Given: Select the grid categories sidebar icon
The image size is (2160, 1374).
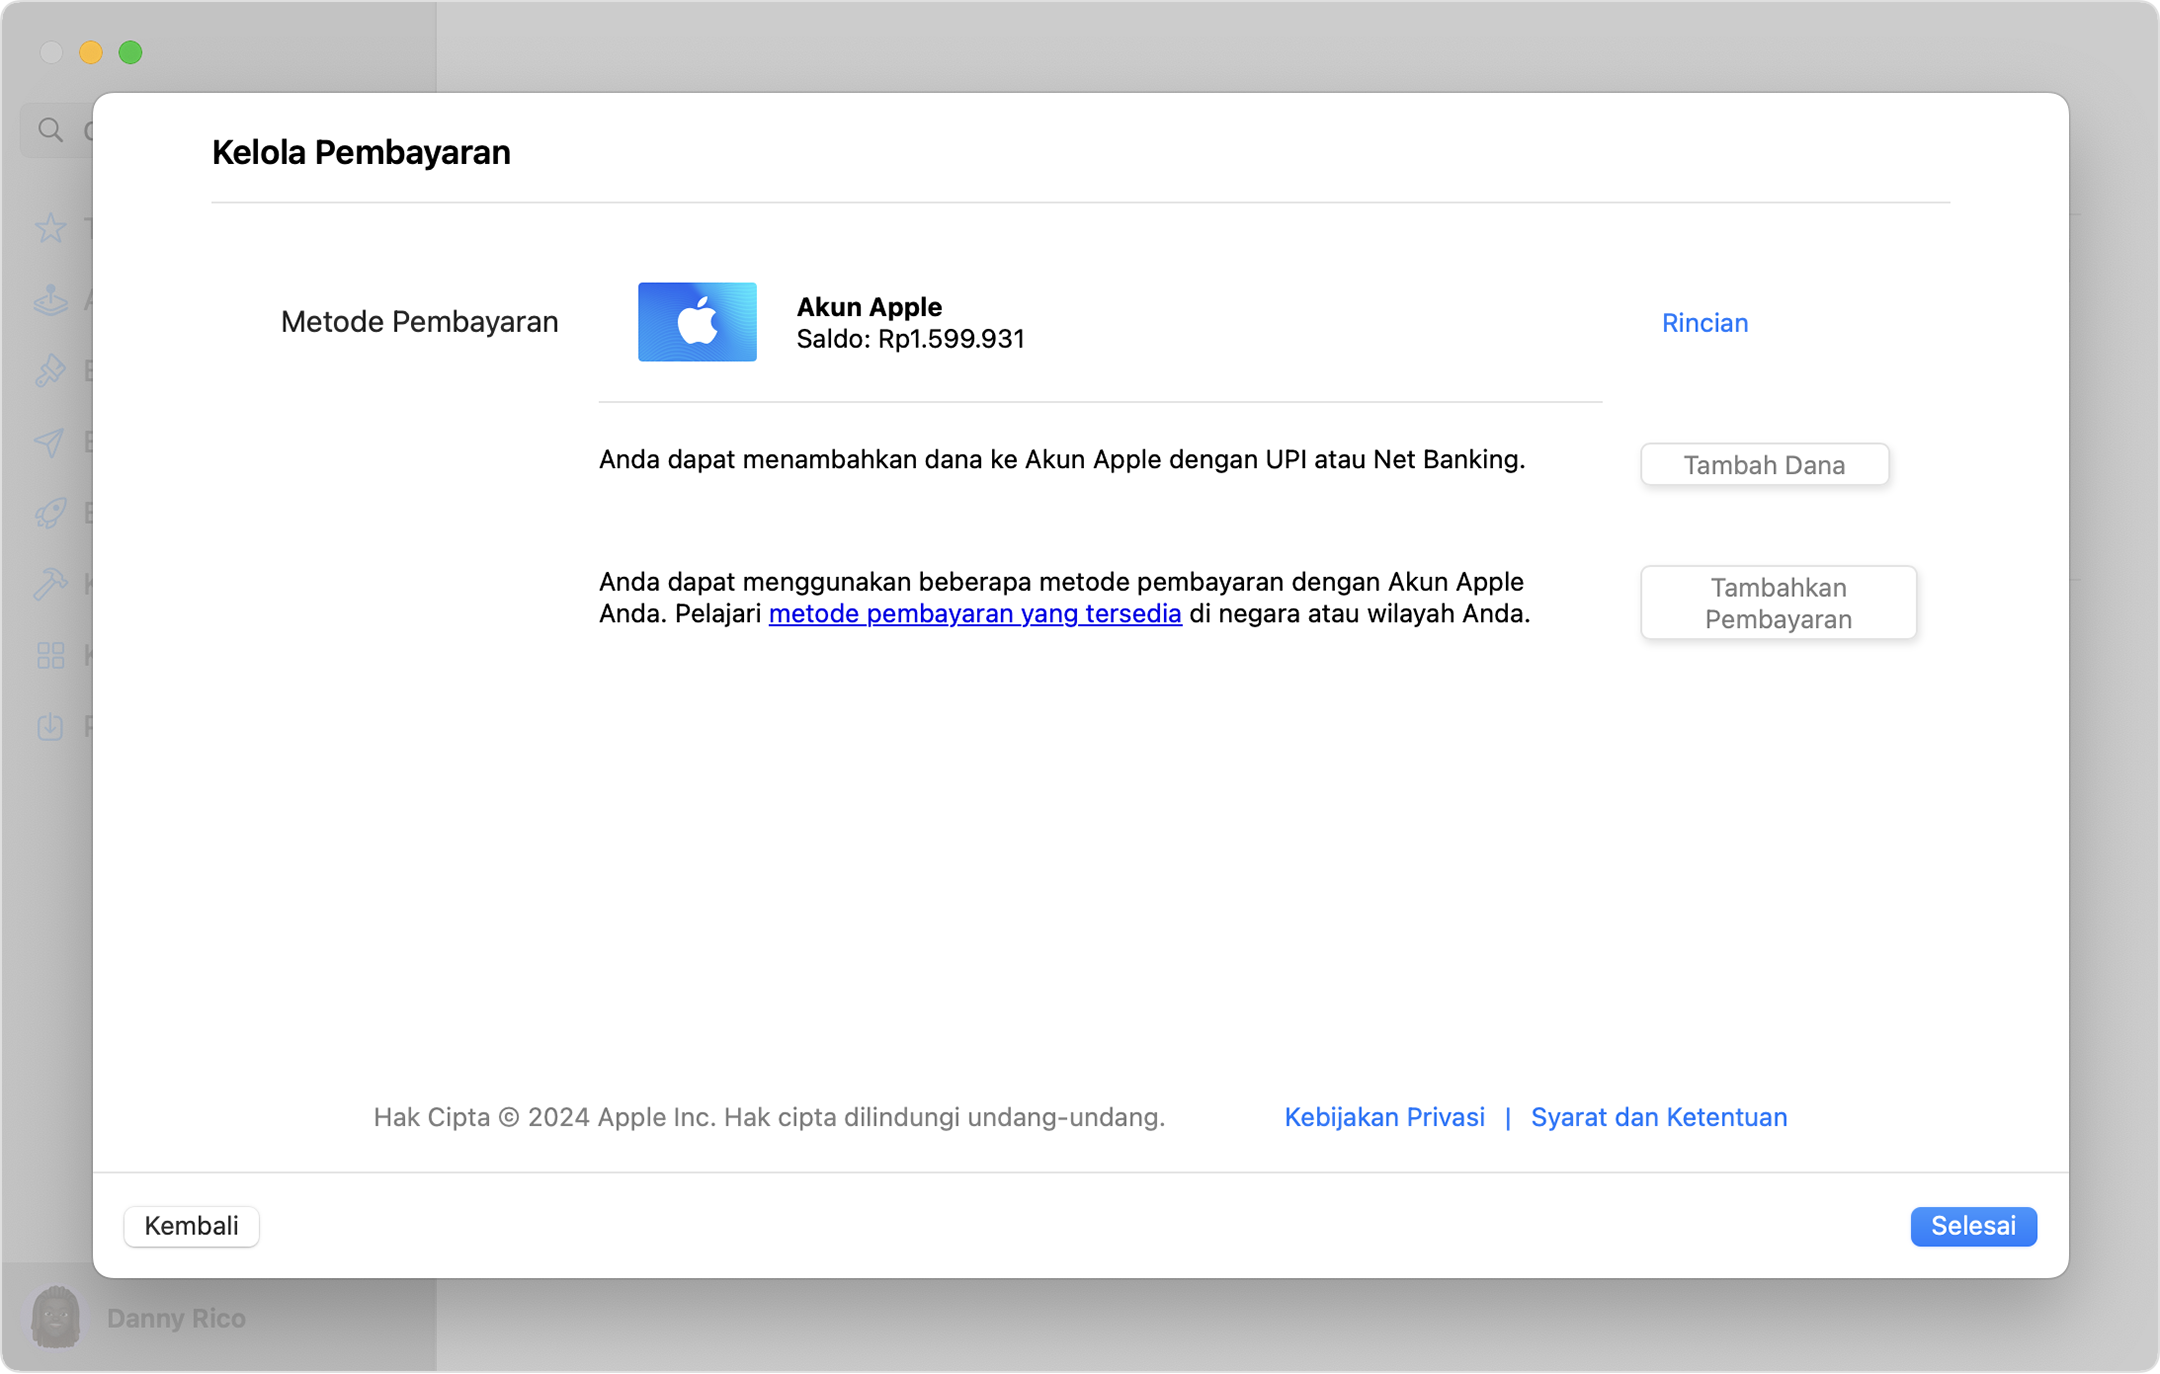Looking at the screenshot, I should click(x=50, y=655).
